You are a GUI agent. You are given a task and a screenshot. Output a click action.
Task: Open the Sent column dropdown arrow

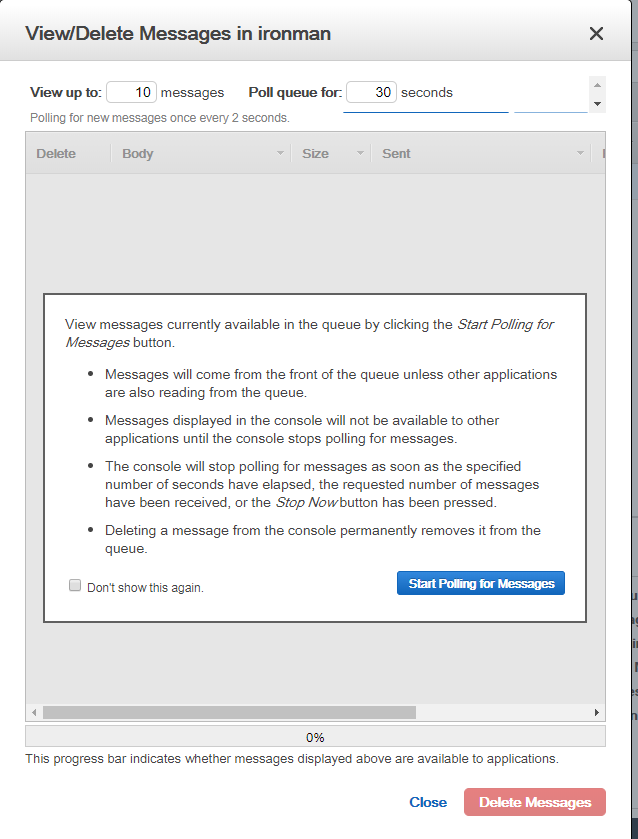point(580,154)
